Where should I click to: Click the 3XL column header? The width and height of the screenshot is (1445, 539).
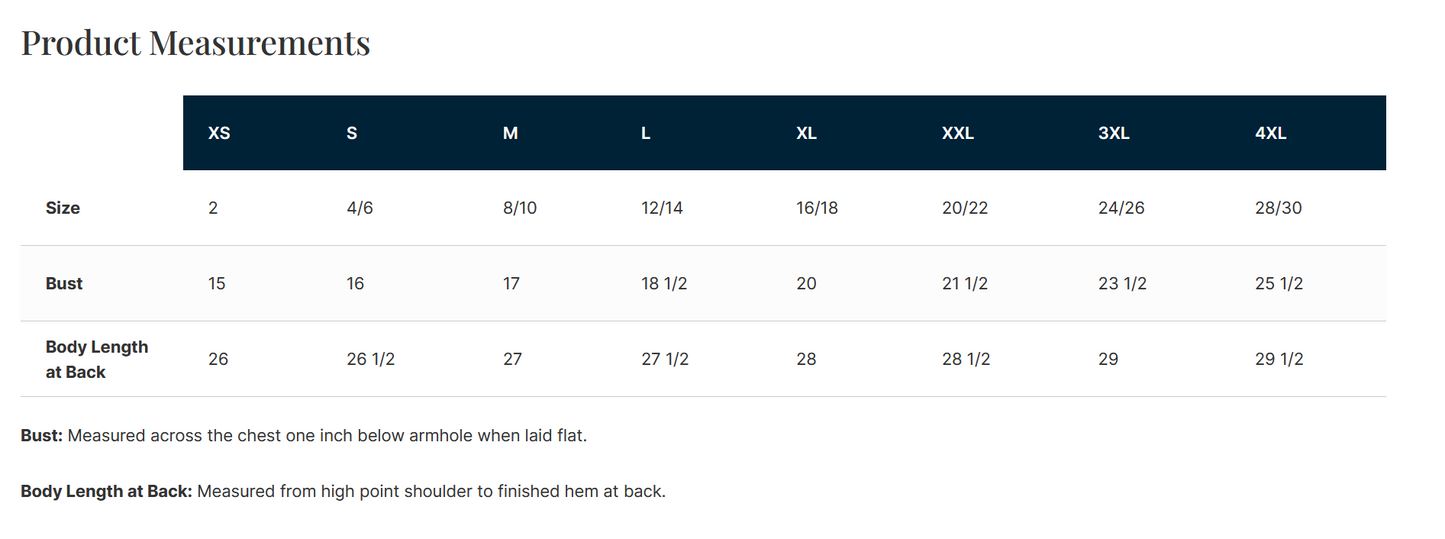pos(1114,133)
